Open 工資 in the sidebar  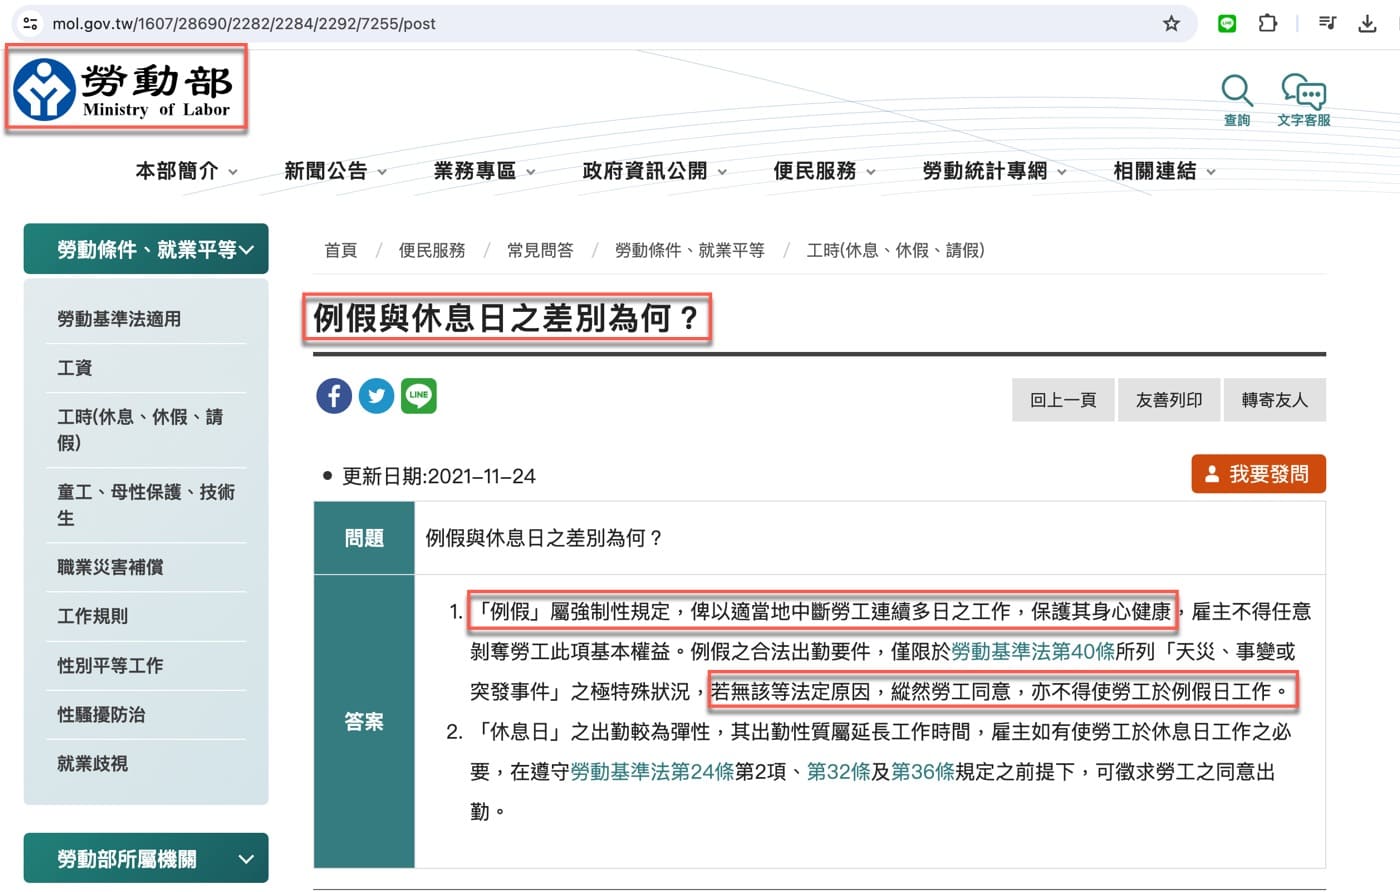click(x=74, y=368)
